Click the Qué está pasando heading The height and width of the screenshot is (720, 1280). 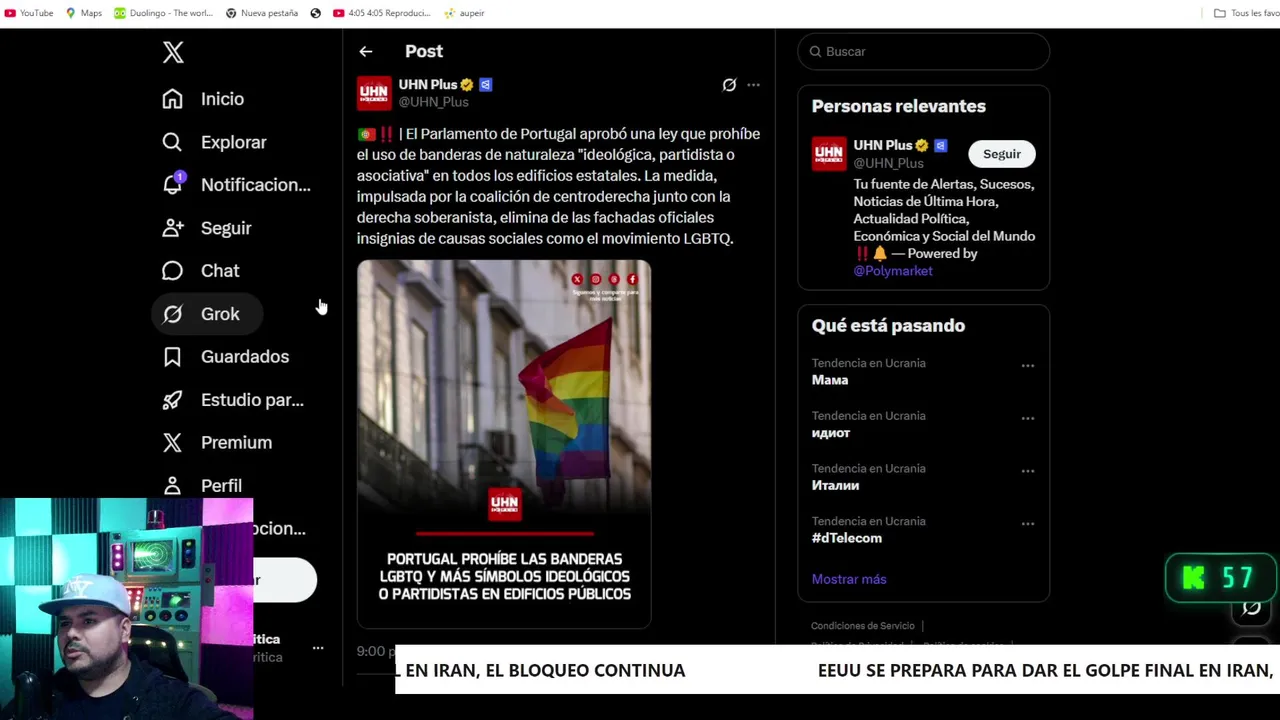pos(888,326)
